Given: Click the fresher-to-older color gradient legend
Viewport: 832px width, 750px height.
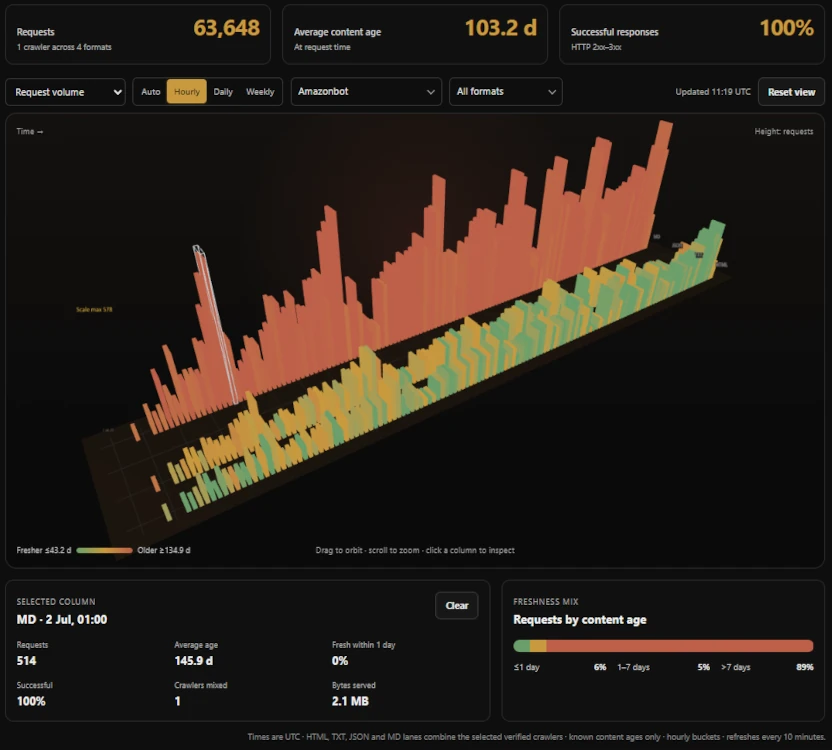Looking at the screenshot, I should pyautogui.click(x=104, y=550).
